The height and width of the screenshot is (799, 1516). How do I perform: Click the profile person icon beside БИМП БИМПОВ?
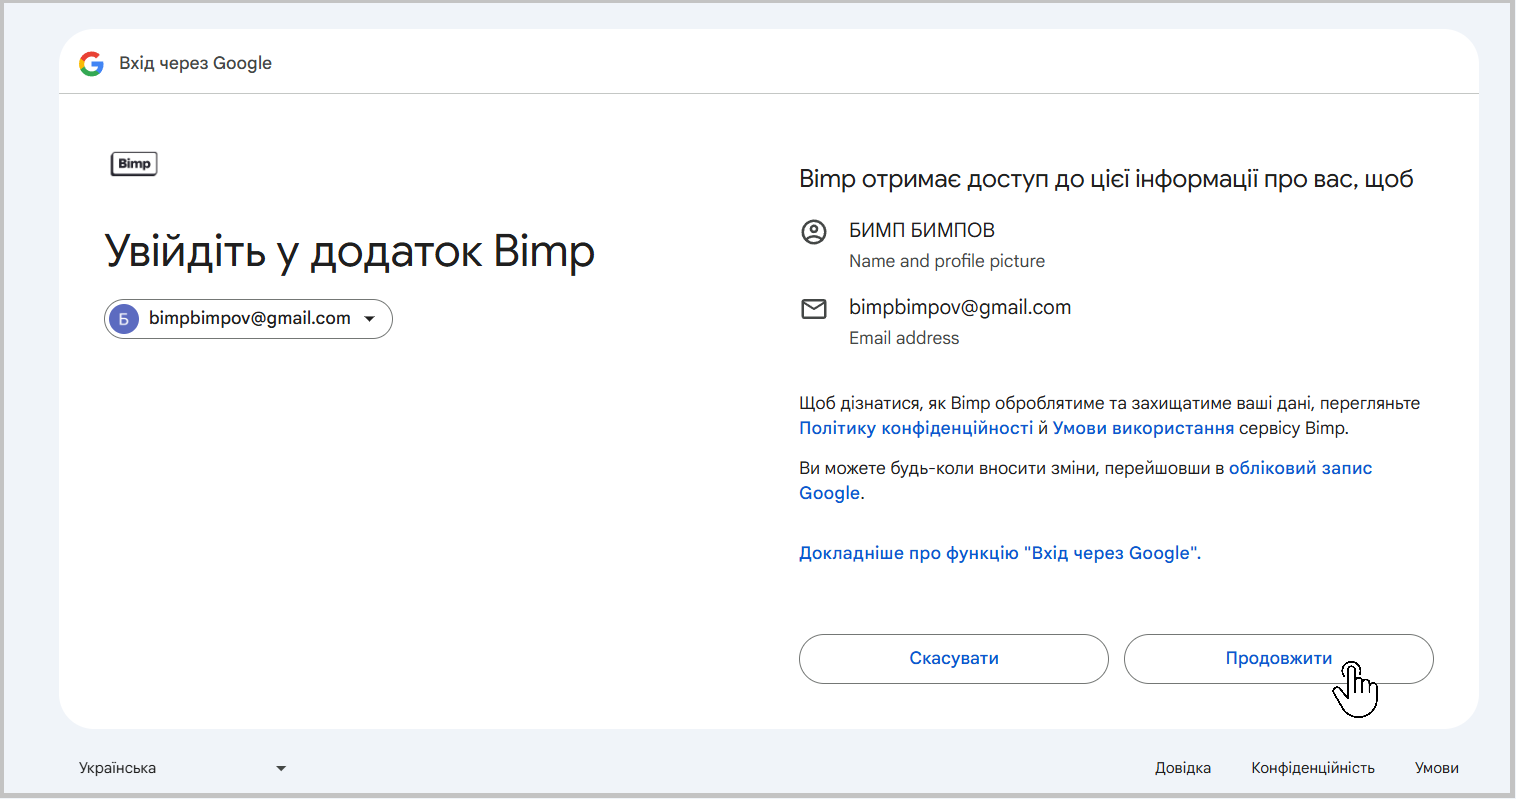(814, 232)
